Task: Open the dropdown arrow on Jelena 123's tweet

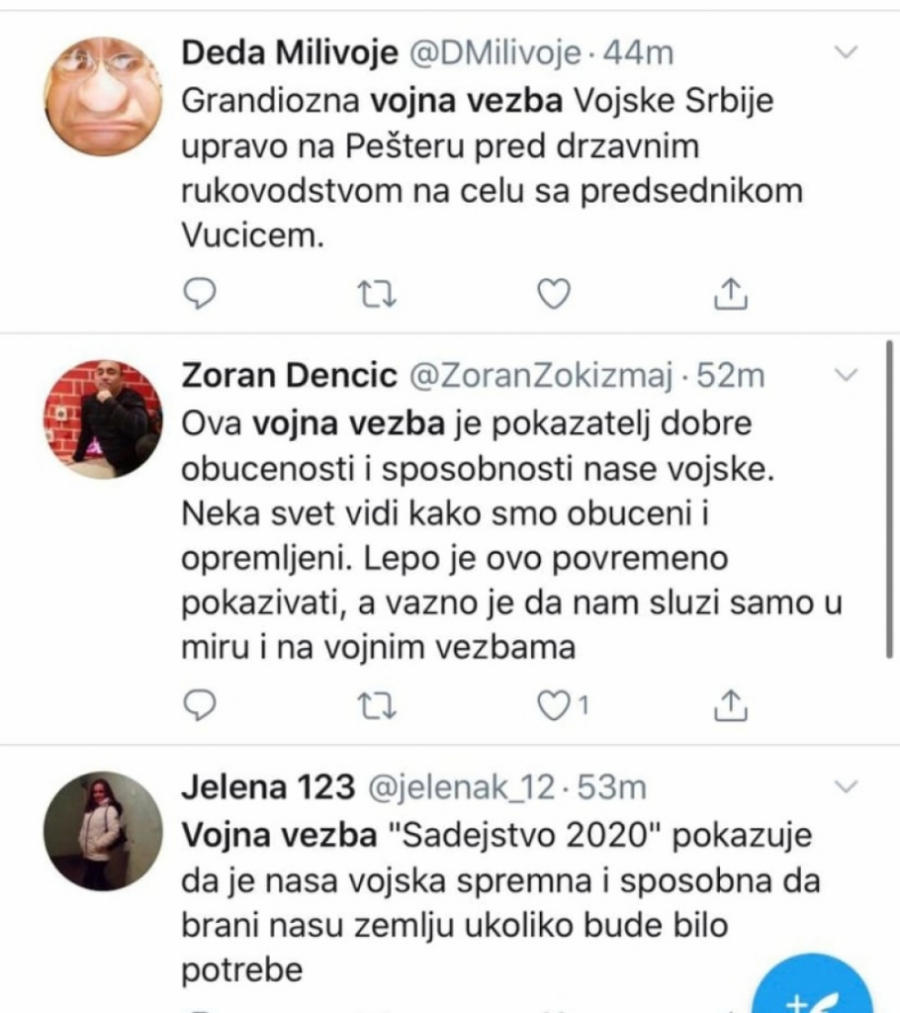Action: tap(846, 787)
